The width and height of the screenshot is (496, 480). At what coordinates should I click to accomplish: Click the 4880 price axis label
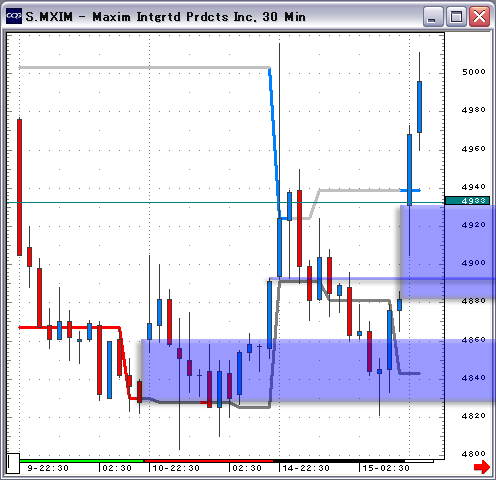474,301
